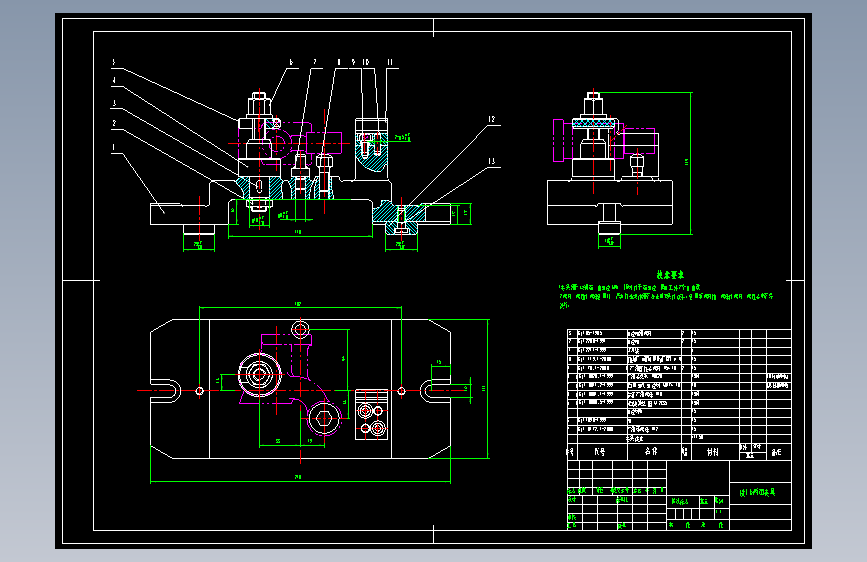The height and width of the screenshot is (562, 867).
Task: Select the four-hole tool setting block in plan view
Action: click(372, 415)
